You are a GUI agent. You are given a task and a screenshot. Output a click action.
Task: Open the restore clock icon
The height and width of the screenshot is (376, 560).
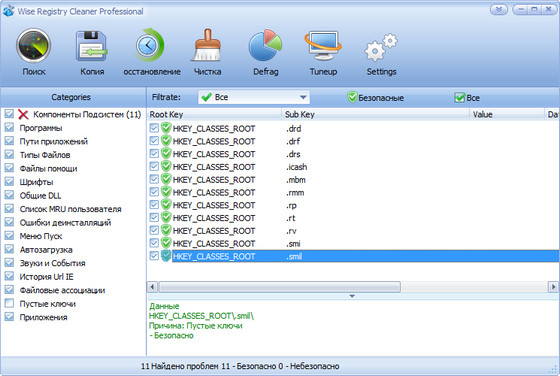click(x=150, y=45)
